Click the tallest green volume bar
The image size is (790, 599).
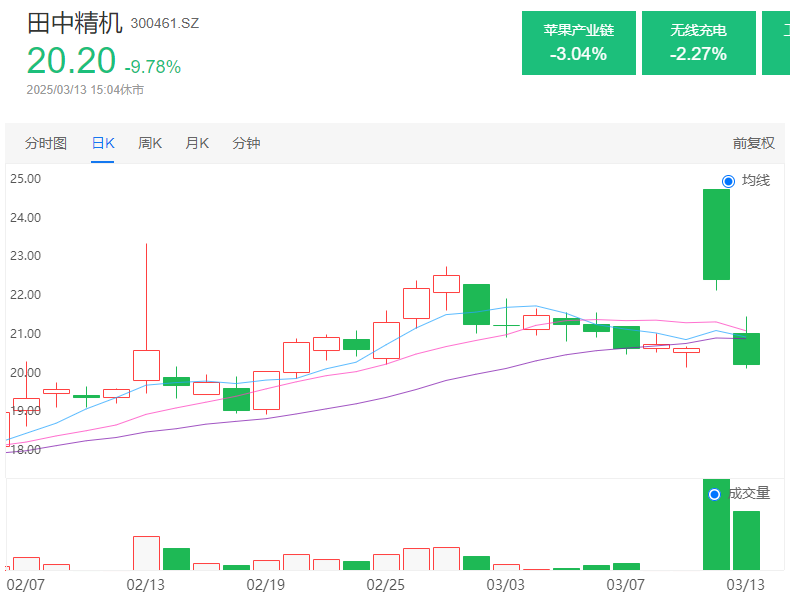coord(716,524)
